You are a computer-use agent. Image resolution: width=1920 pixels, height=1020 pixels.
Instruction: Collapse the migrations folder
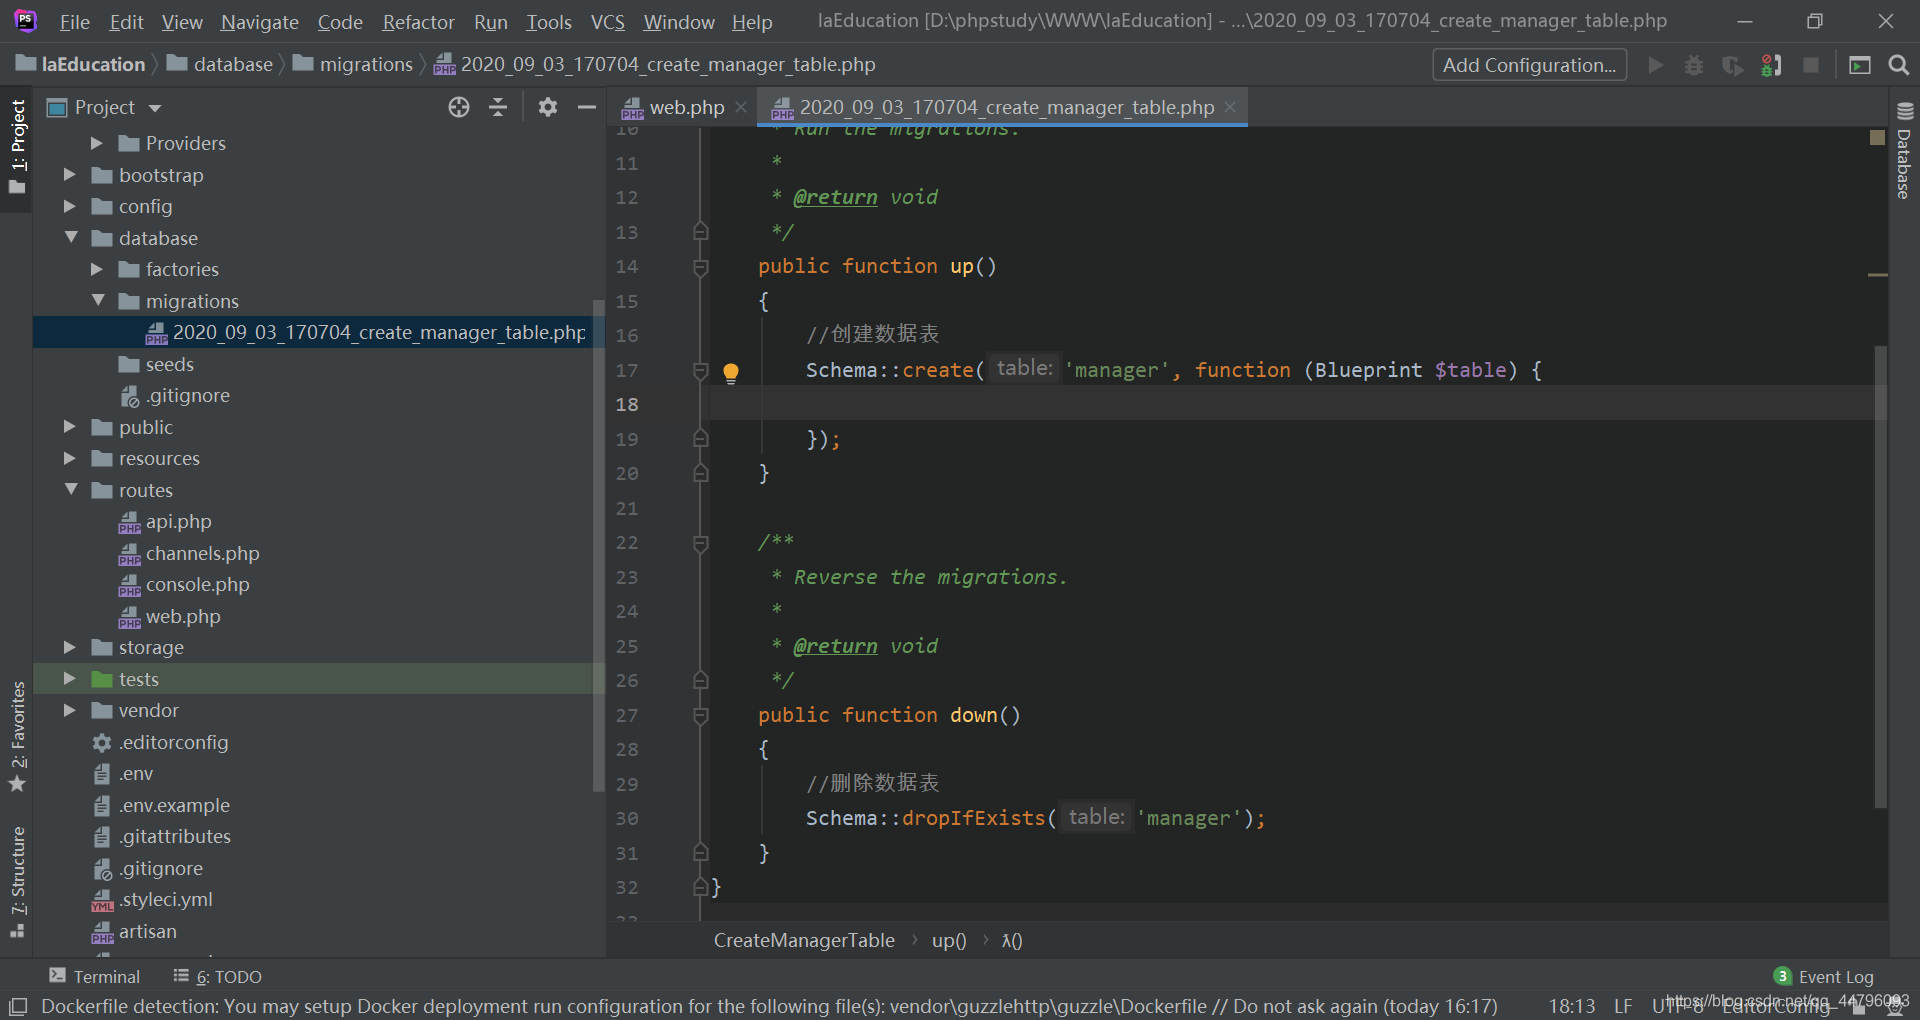point(97,301)
